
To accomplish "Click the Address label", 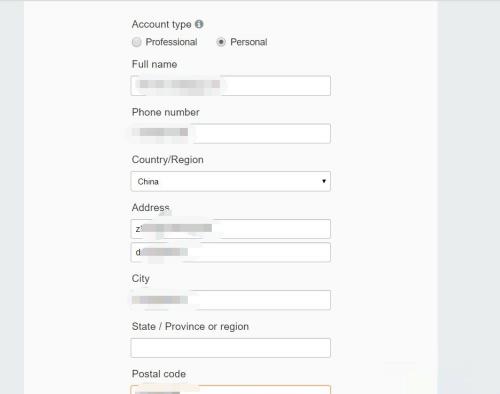I will click(151, 207).
